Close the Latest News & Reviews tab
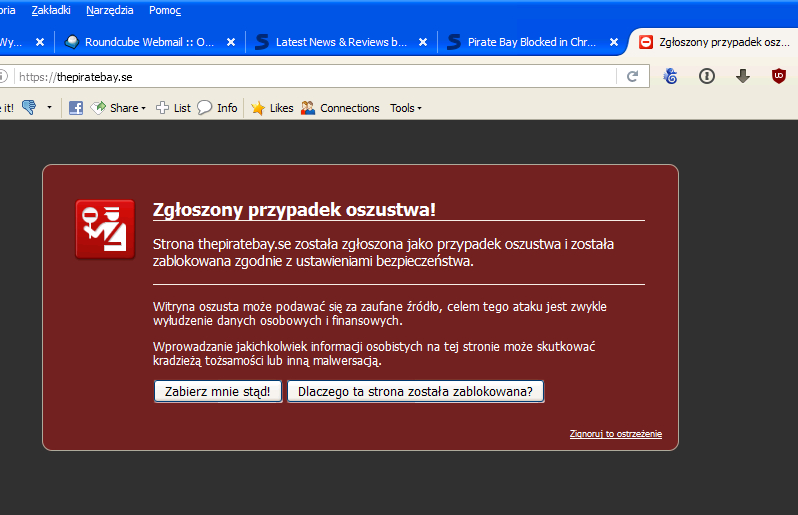The image size is (798, 515). [423, 42]
